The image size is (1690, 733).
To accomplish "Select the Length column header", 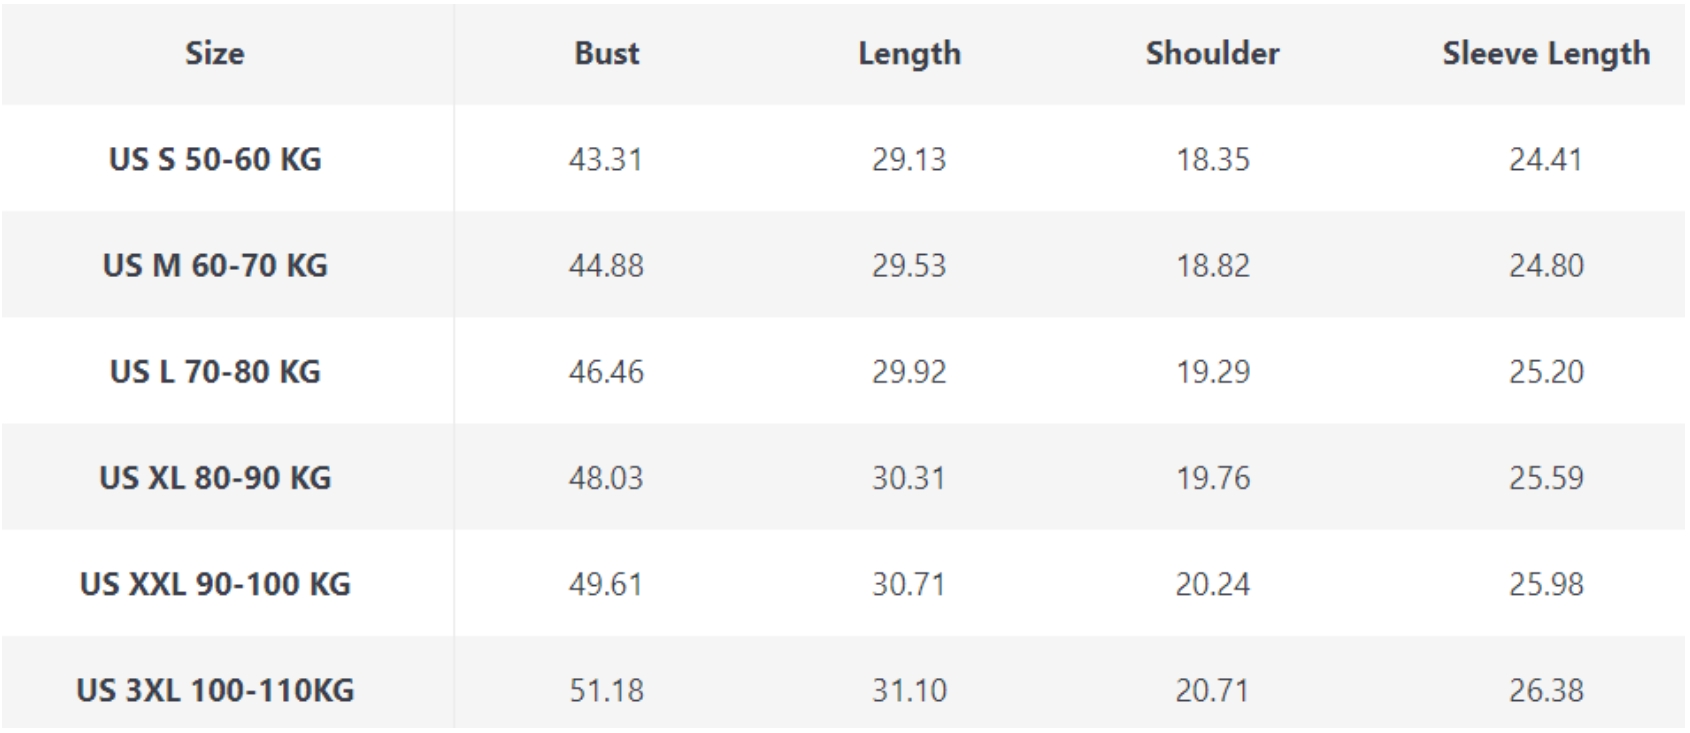I will click(909, 53).
